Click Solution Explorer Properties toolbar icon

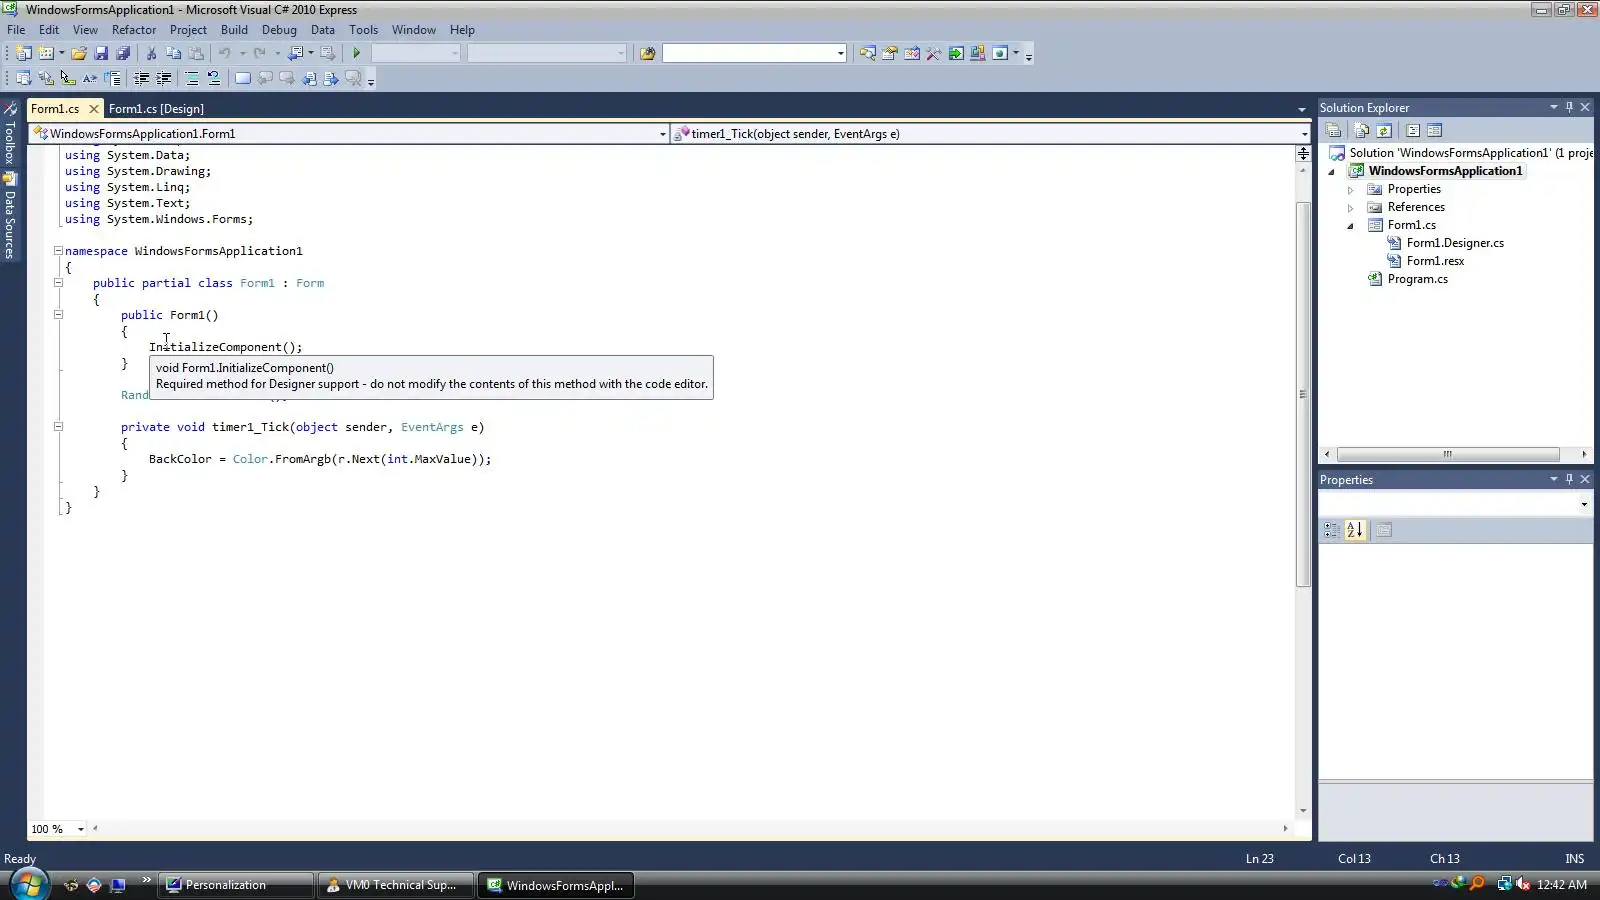[x=1333, y=130]
